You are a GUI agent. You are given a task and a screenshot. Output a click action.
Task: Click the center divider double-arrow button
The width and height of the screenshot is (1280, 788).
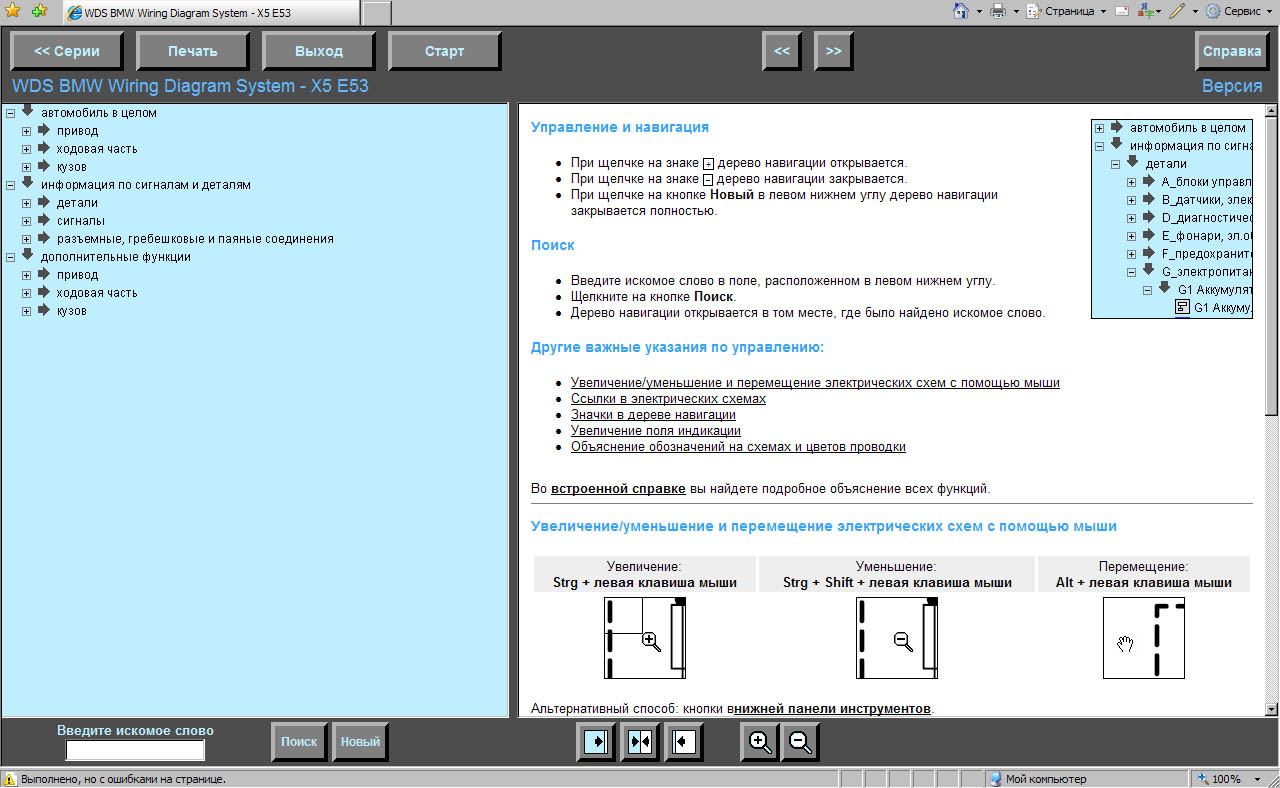pyautogui.click(x=640, y=742)
